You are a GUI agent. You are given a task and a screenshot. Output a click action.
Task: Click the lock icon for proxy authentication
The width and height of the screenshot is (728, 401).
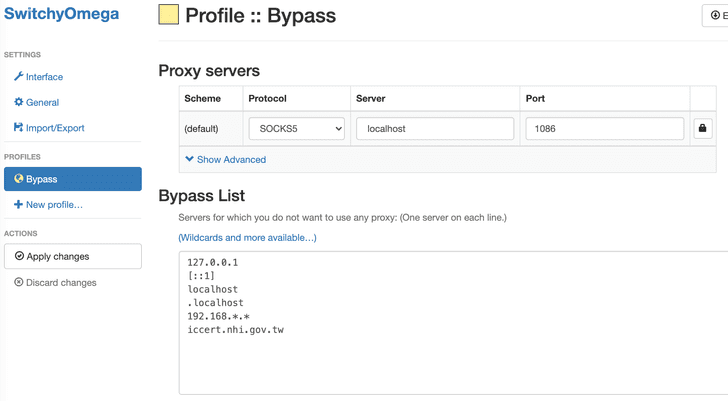click(702, 129)
